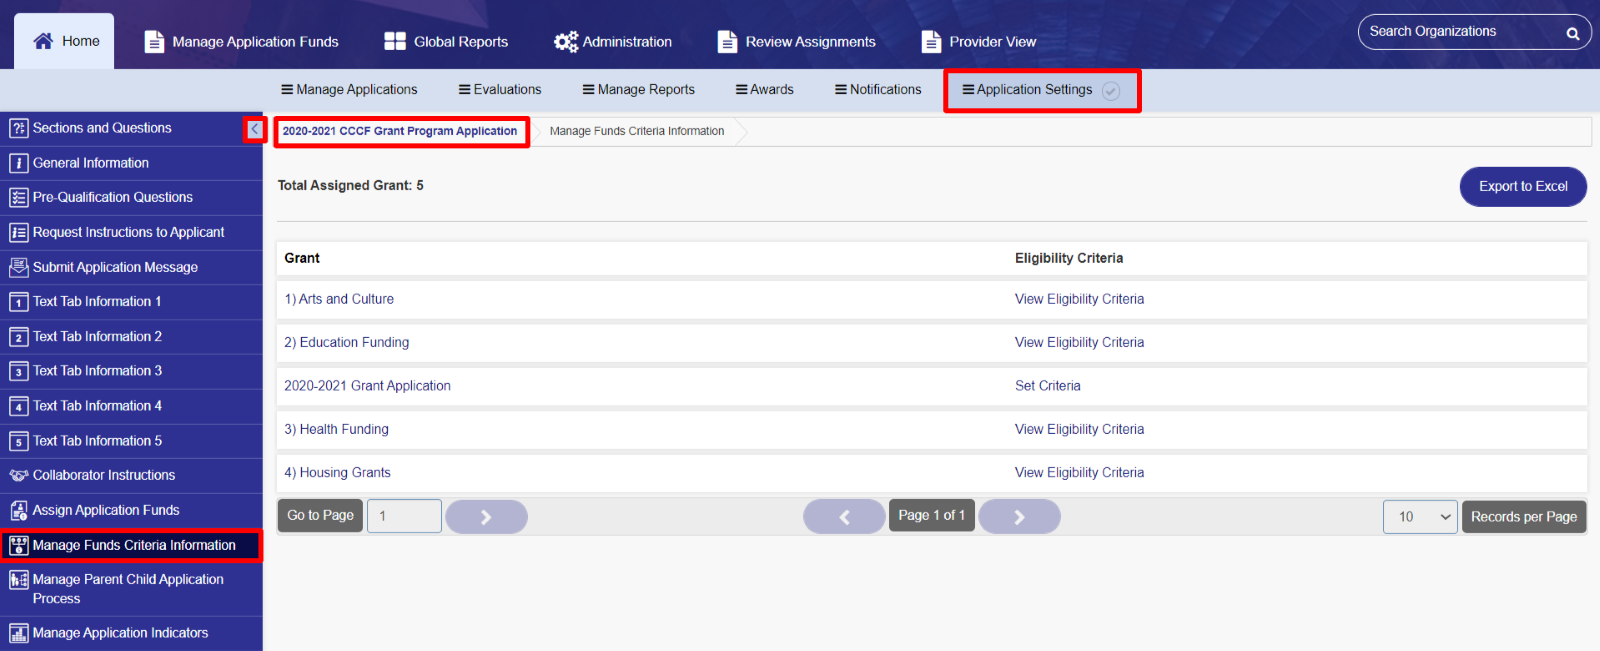Click the search magnifier icon
This screenshot has height=651, width=1600.
tap(1573, 33)
